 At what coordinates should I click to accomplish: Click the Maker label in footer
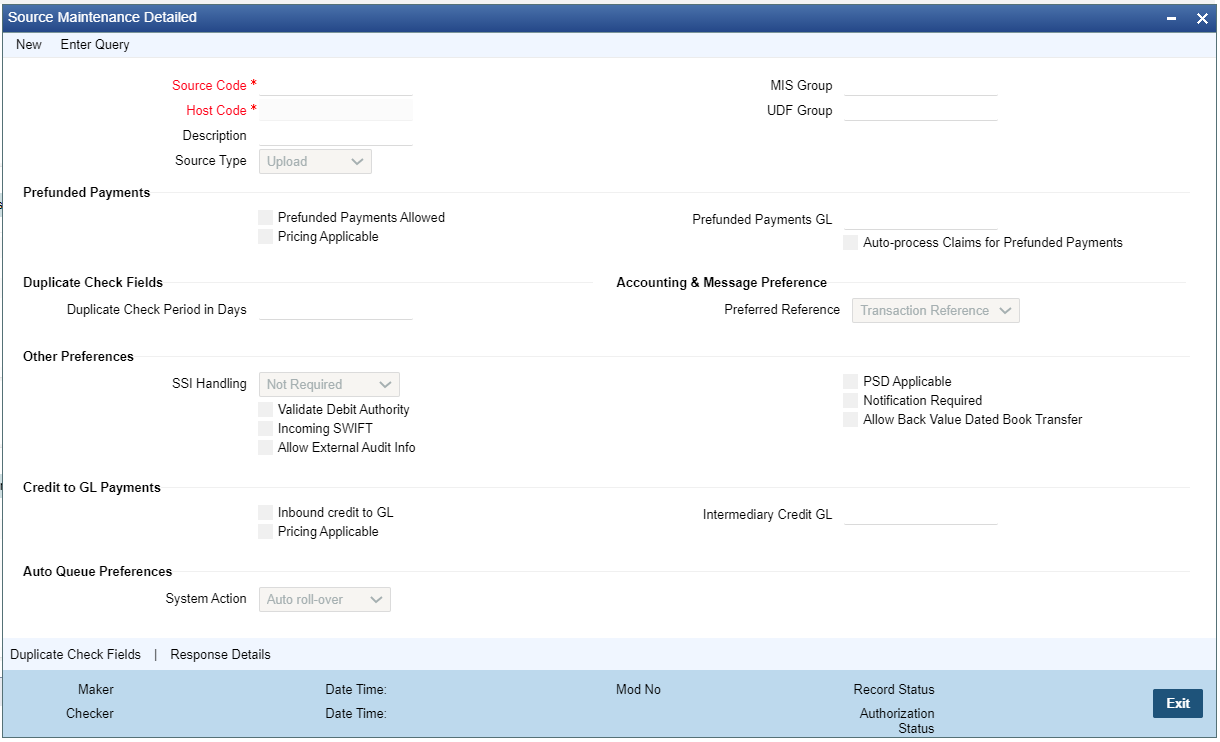click(x=96, y=689)
